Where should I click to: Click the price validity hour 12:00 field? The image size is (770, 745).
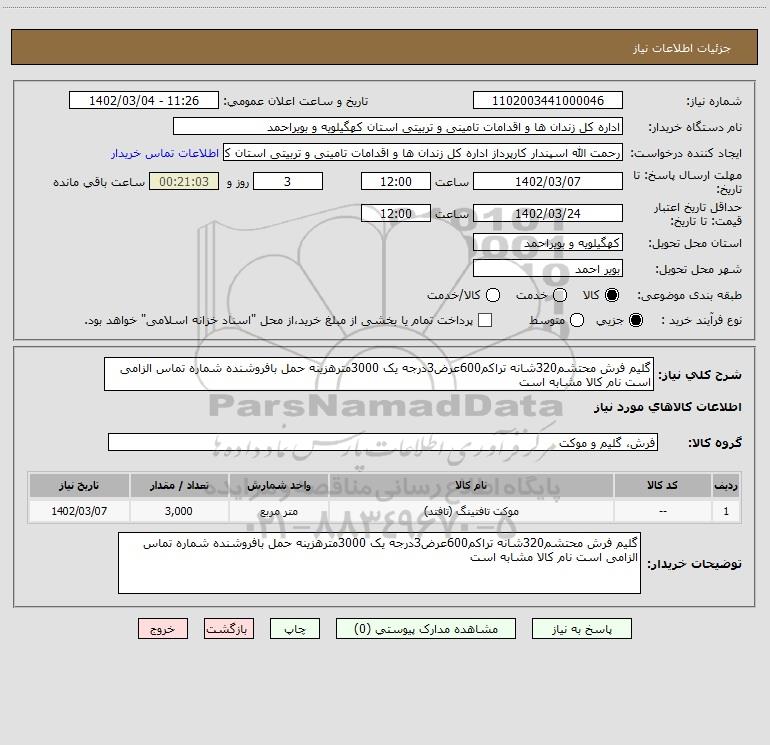tap(395, 214)
